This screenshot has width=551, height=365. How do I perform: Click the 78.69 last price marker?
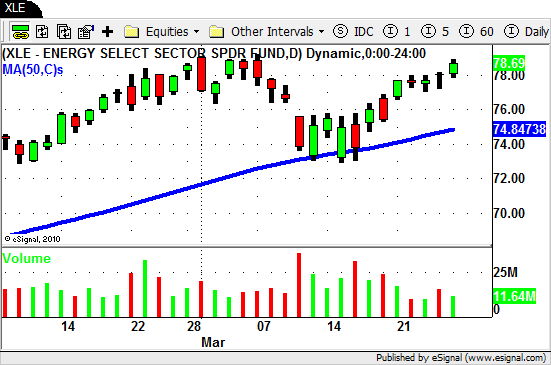click(509, 63)
